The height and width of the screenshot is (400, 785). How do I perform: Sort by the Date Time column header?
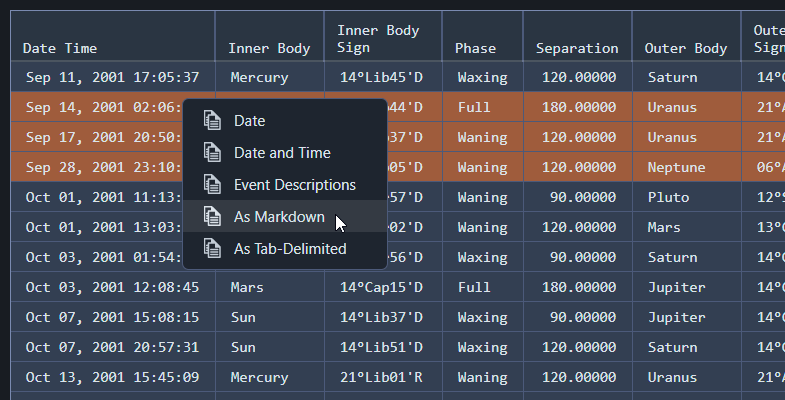[x=113, y=36]
